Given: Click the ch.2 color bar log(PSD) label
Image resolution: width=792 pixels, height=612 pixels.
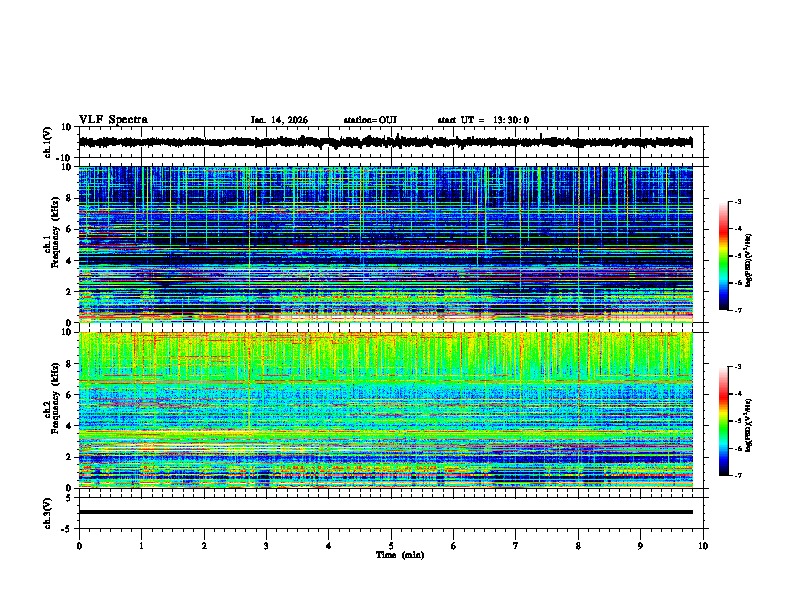Looking at the screenshot, I should click(748, 424).
